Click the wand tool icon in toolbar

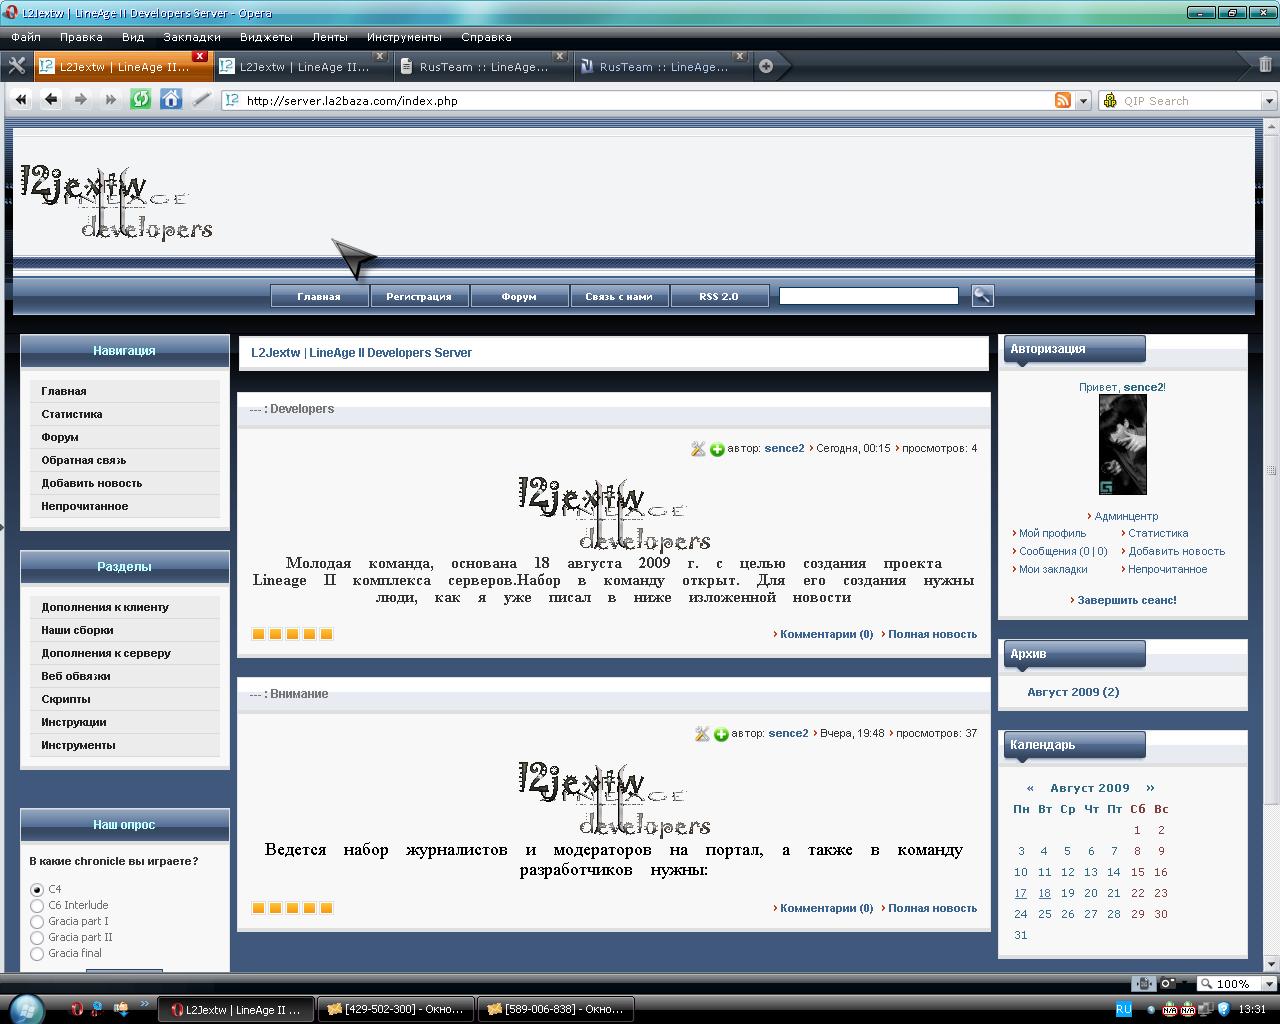[x=201, y=100]
